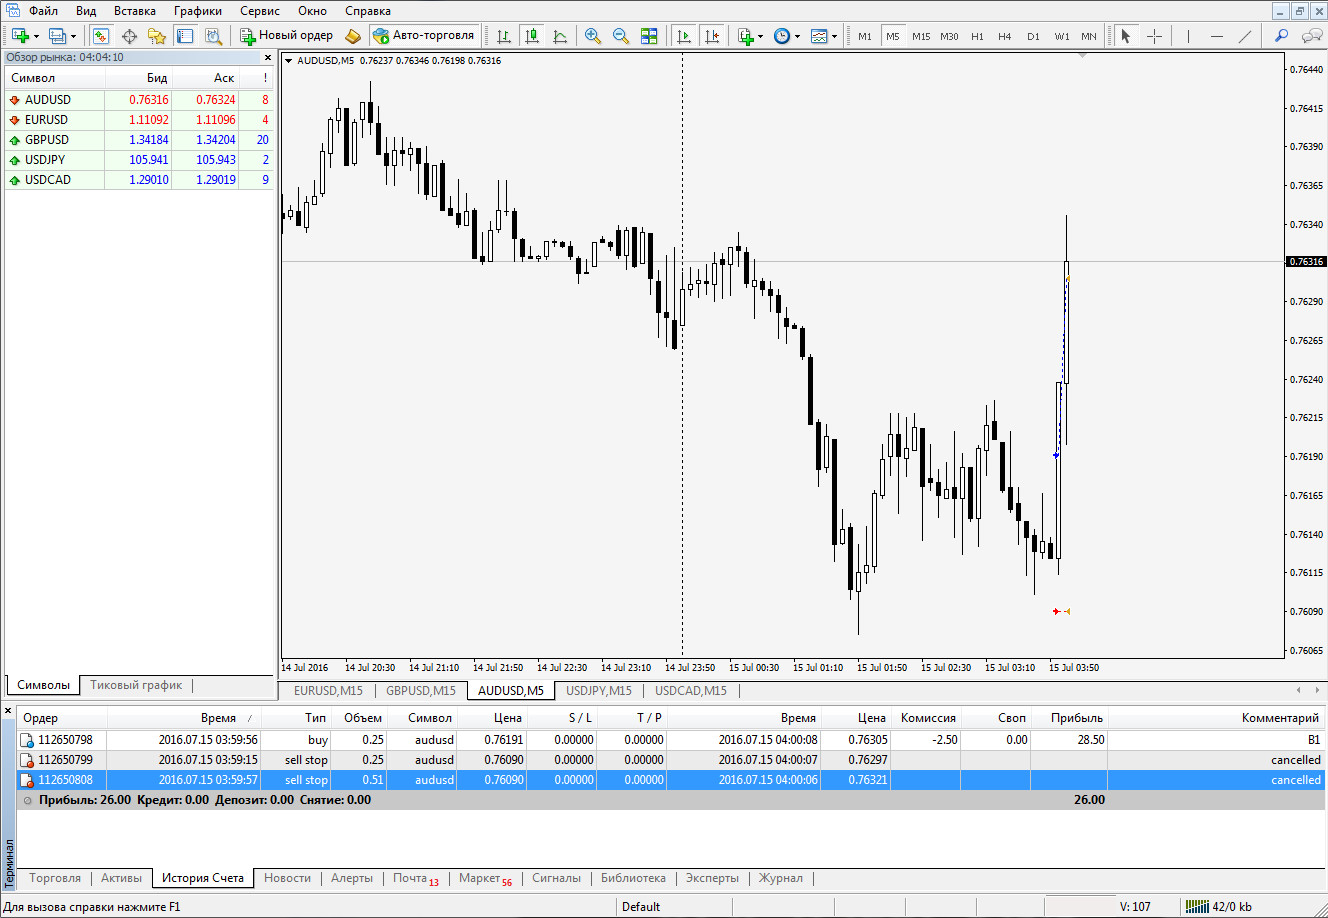Viewport: 1328px width, 918px height.
Task: Switch chart to line chart icon
Action: click(560, 36)
